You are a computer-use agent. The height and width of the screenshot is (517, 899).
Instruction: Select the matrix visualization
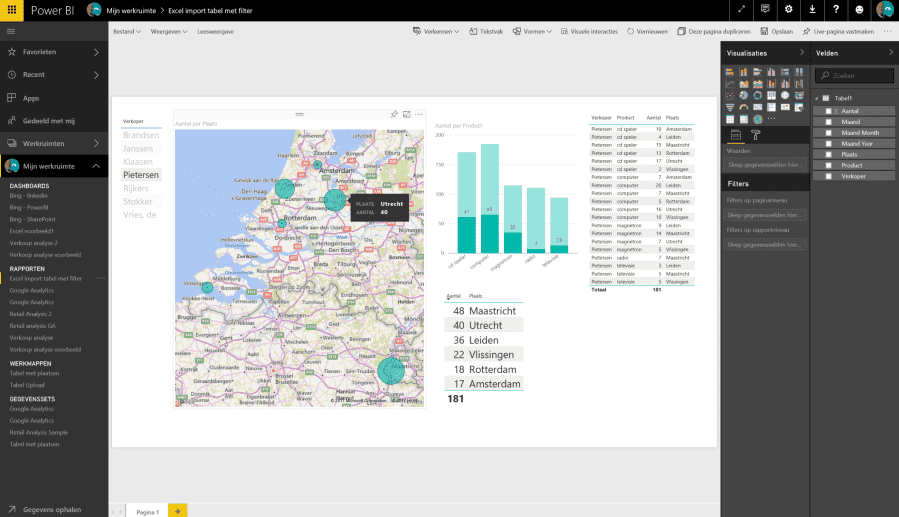point(744,119)
